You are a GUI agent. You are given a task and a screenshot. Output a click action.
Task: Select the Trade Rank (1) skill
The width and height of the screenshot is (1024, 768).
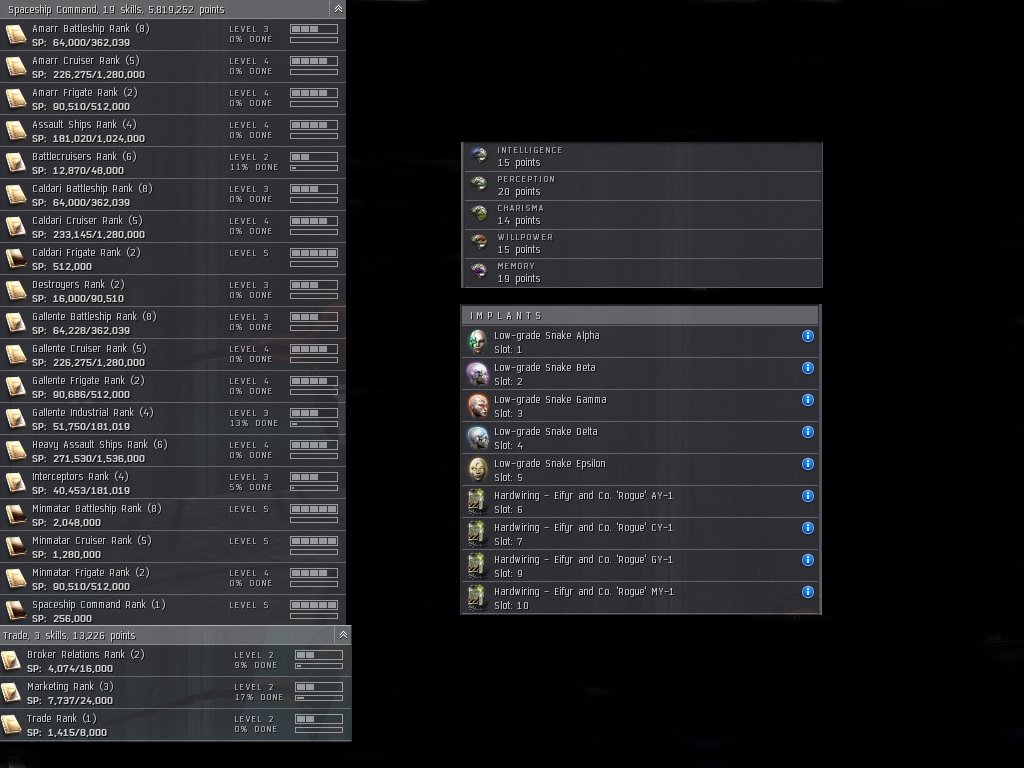point(175,724)
